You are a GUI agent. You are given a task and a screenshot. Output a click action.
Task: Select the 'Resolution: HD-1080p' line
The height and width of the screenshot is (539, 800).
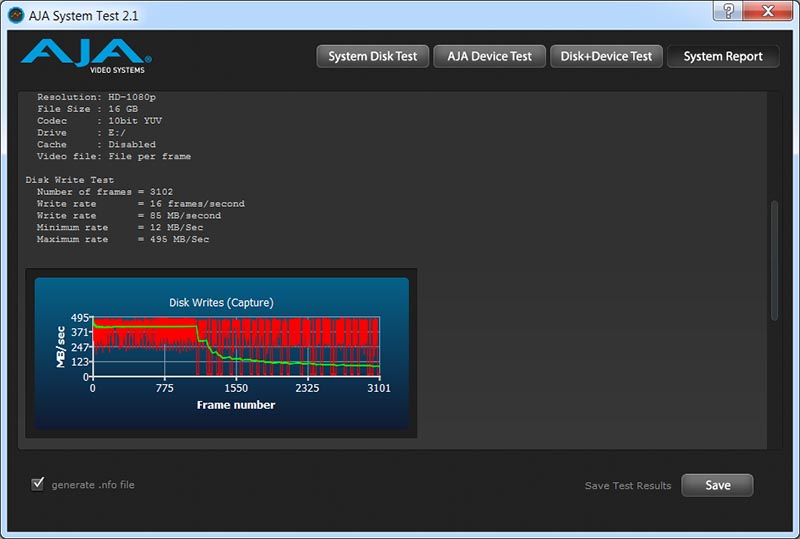click(96, 97)
